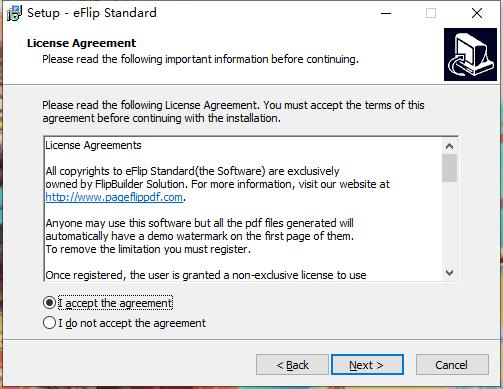
Task: Click the greyed-out maximize window button
Action: click(431, 13)
